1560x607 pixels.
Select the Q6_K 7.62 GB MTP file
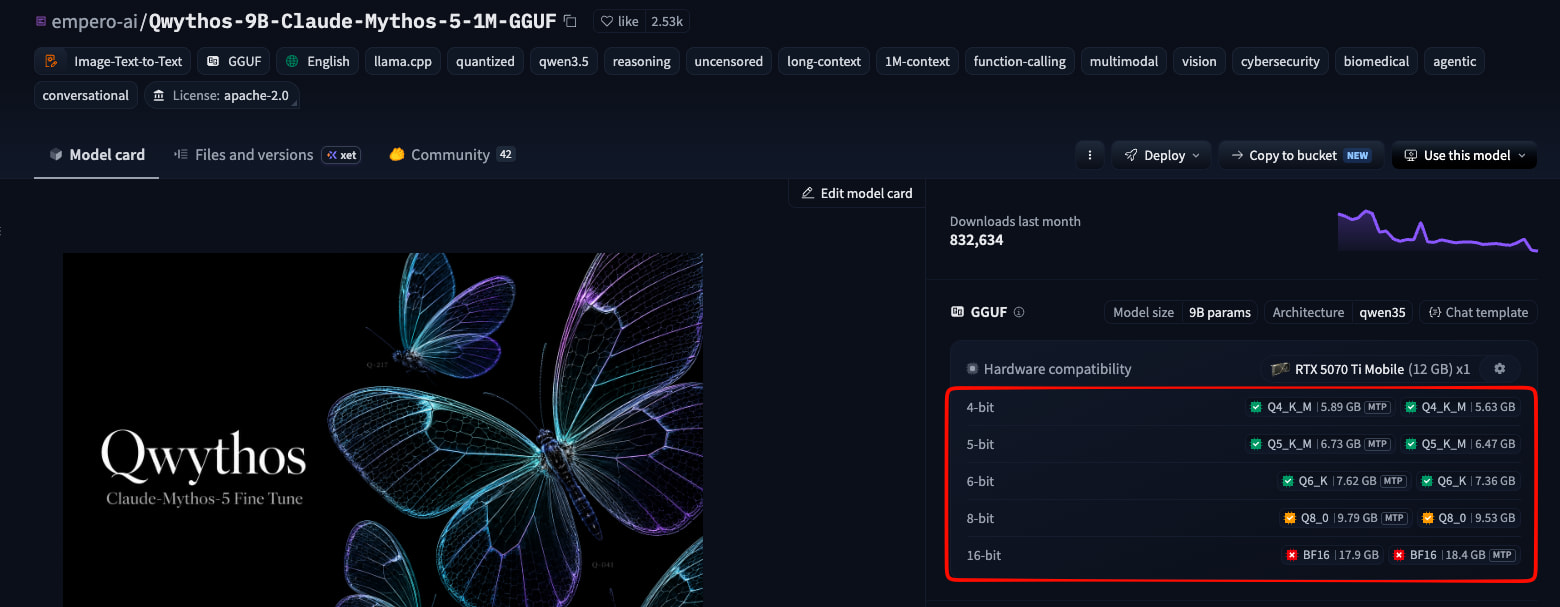(x=1345, y=481)
